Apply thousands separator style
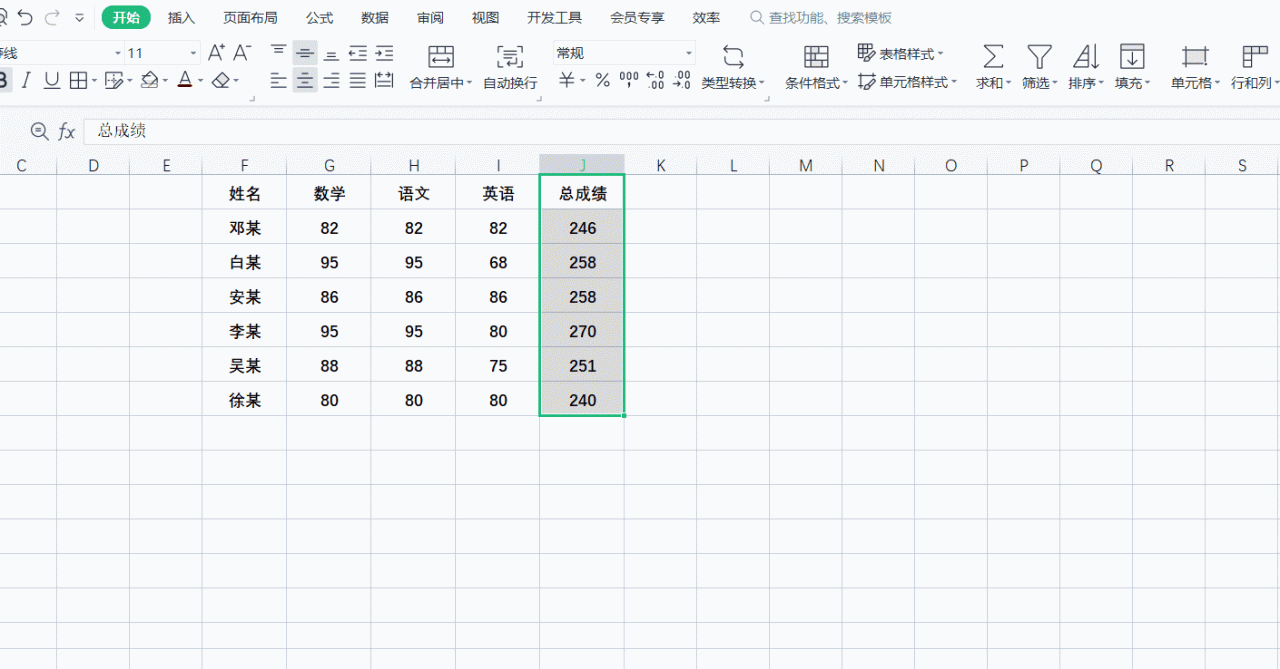The width and height of the screenshot is (1280, 669). pos(629,80)
